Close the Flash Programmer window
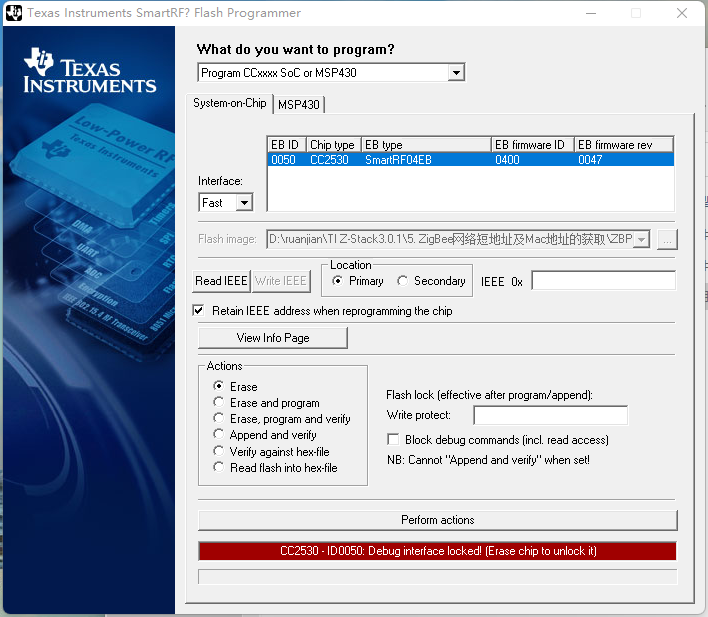The width and height of the screenshot is (708, 617). point(682,13)
